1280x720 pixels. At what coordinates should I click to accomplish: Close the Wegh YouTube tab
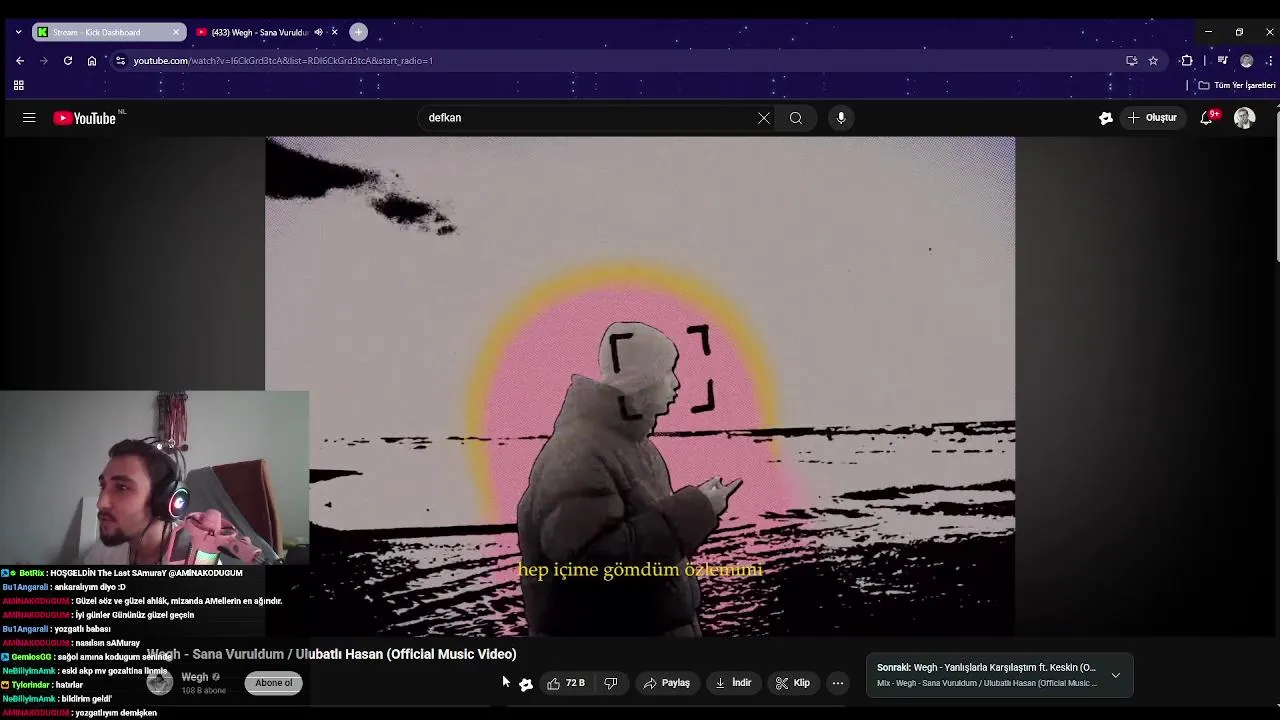[334, 32]
